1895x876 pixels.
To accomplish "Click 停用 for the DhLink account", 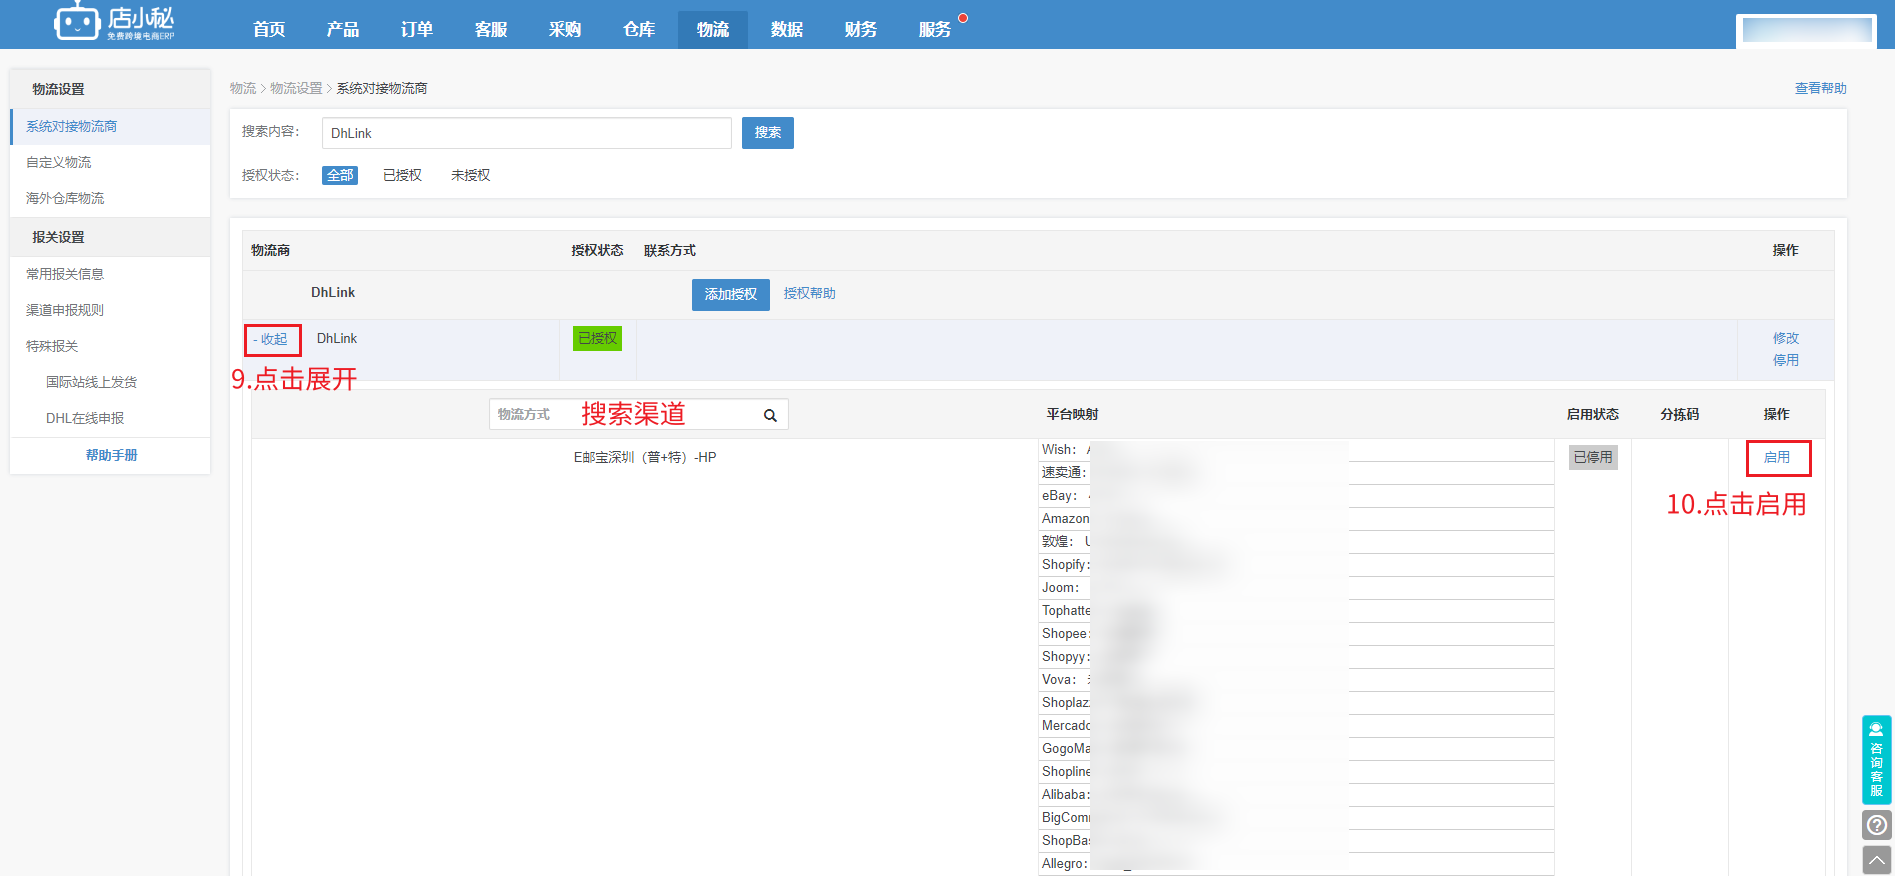I will point(1786,360).
